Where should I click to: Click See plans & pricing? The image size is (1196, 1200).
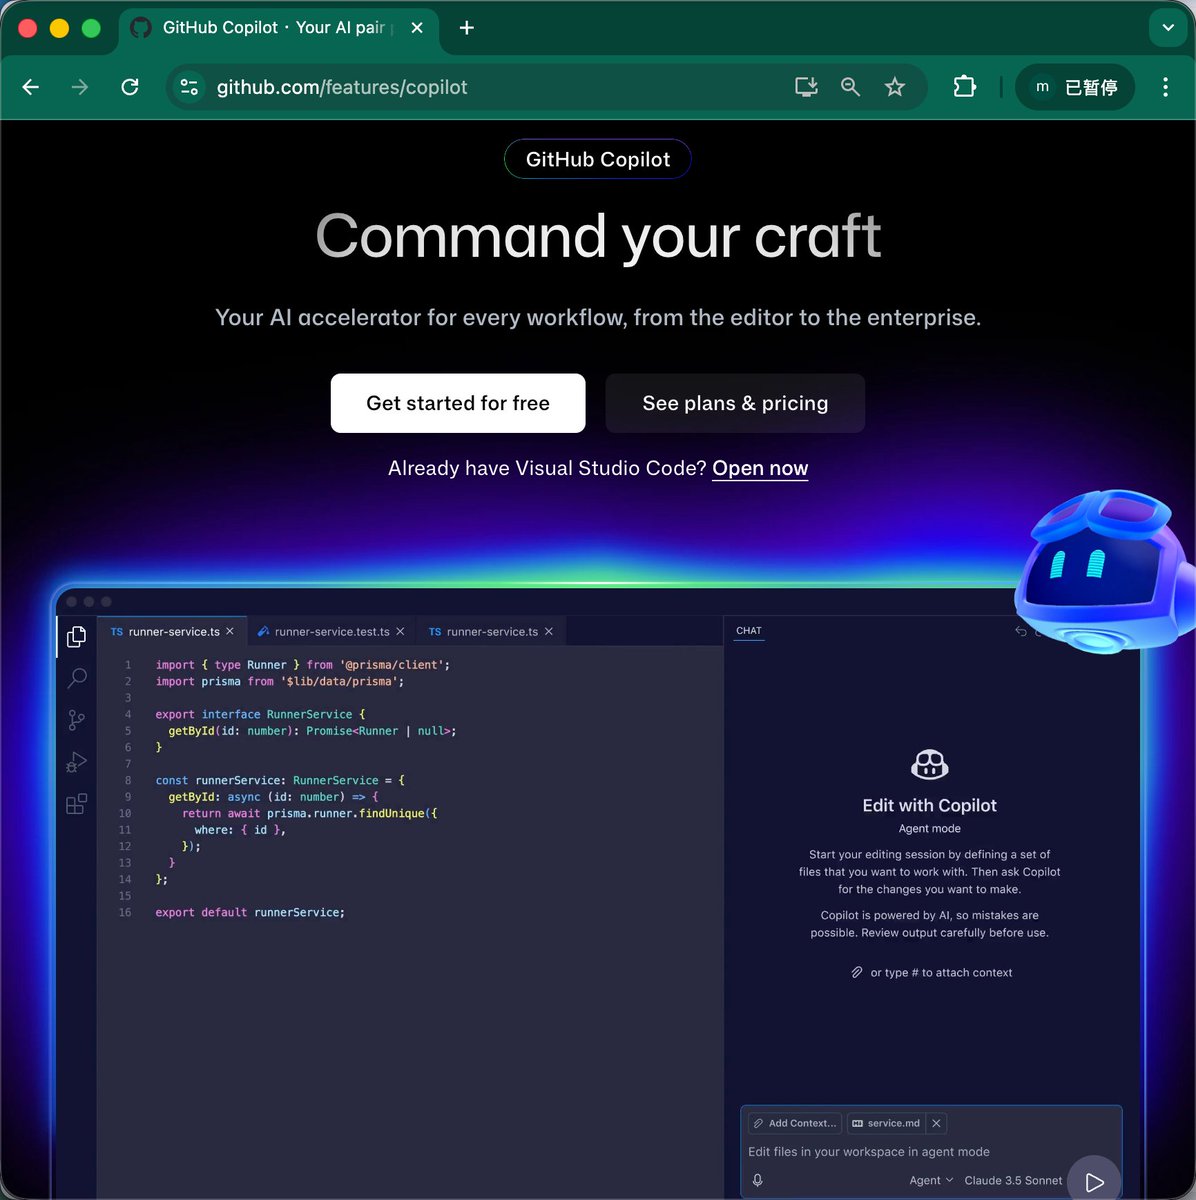point(735,403)
